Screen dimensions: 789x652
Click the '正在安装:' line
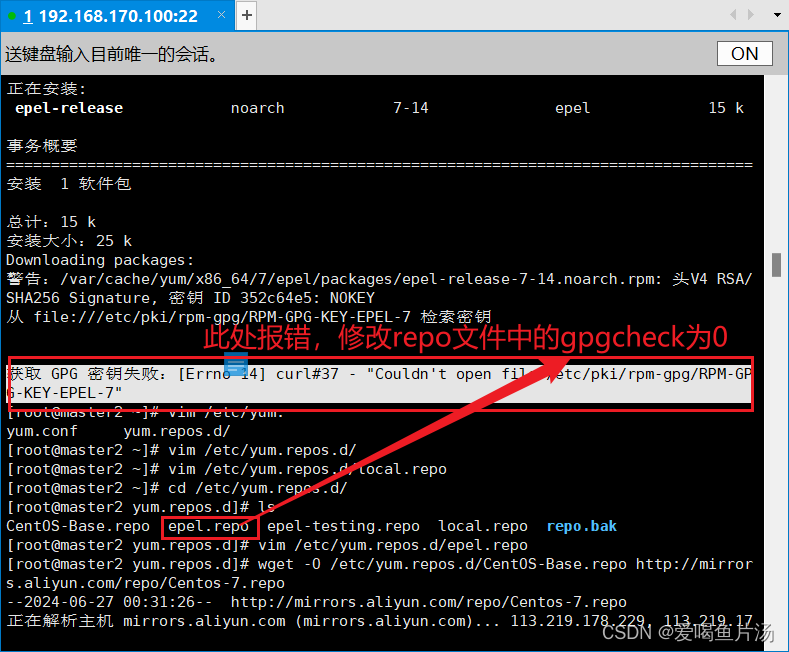pos(46,89)
